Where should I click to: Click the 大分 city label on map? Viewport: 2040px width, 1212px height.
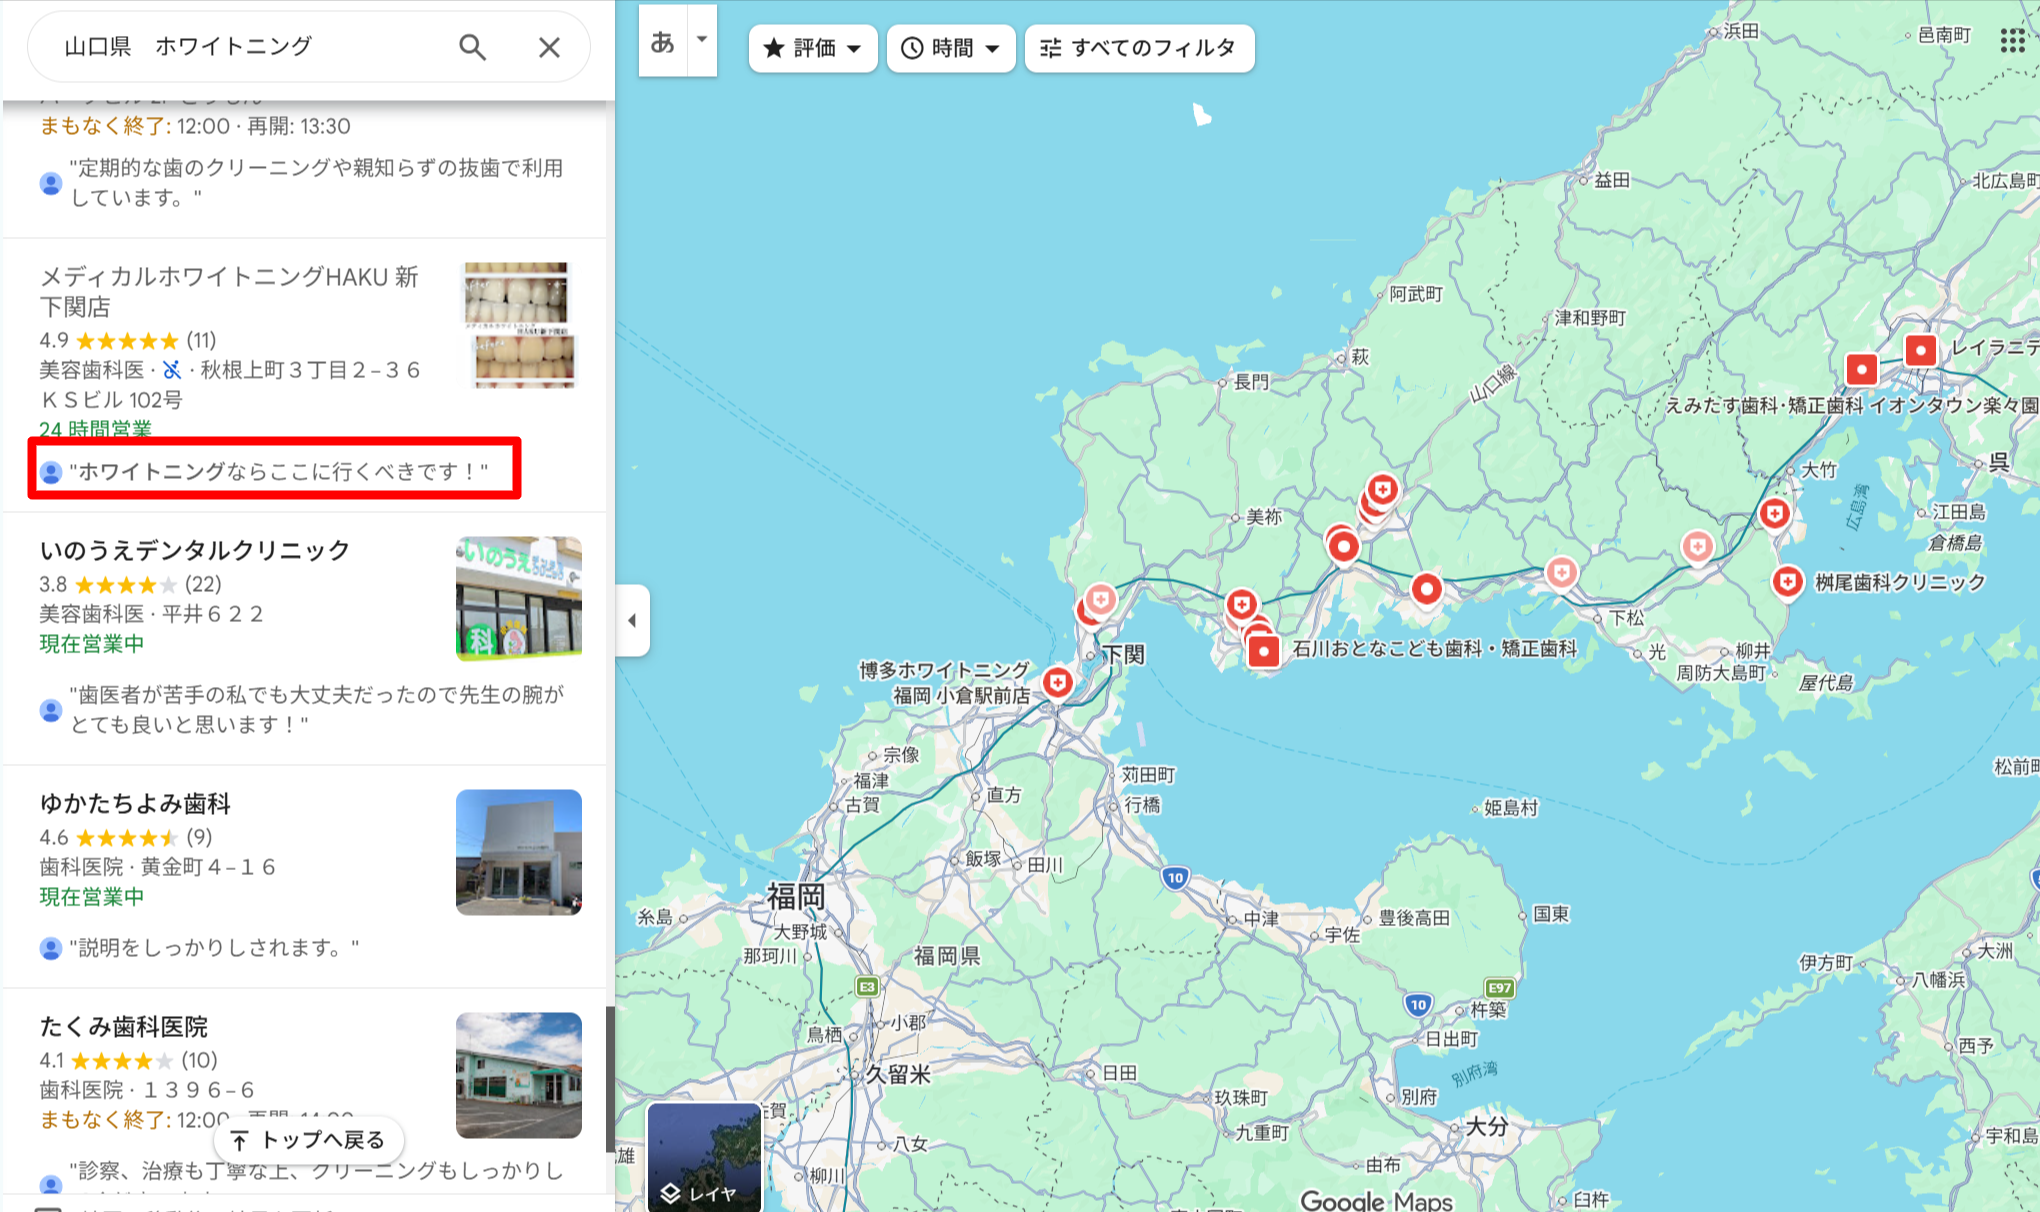[x=1486, y=1127]
